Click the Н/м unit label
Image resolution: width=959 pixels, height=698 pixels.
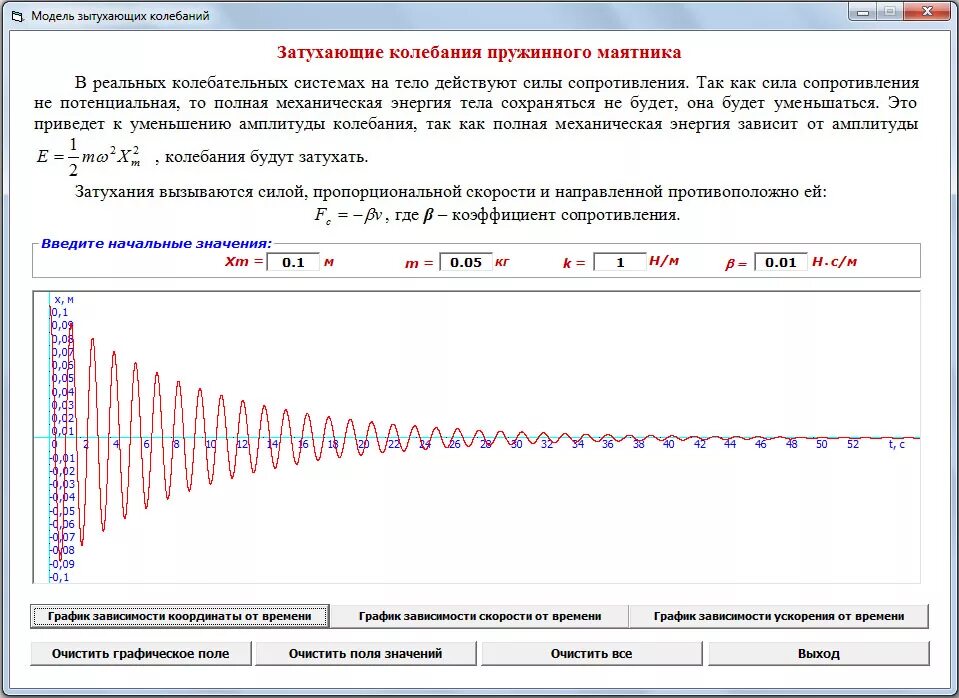(664, 261)
